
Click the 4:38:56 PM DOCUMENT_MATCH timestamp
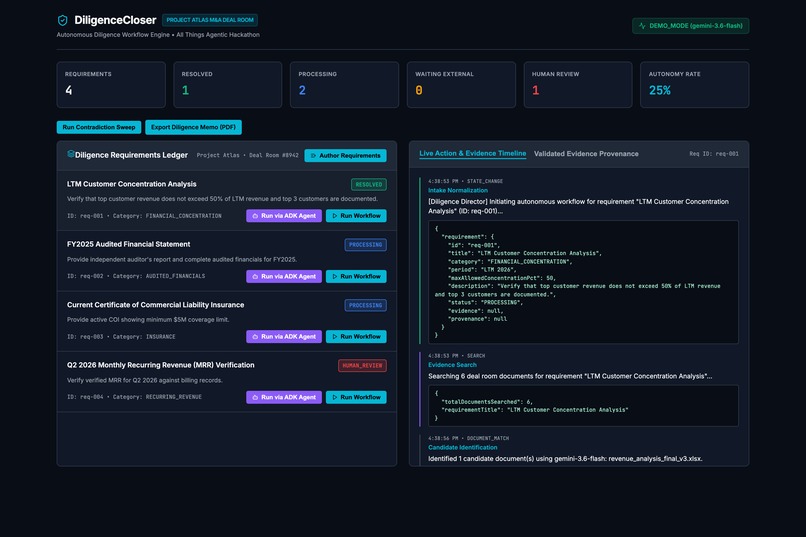468,438
